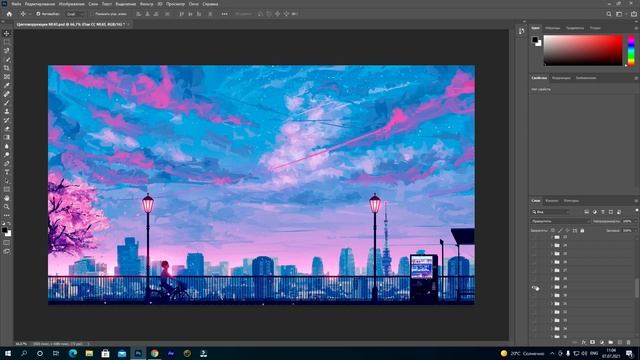
Task: Create new adjustment layer icon
Action: (602, 342)
